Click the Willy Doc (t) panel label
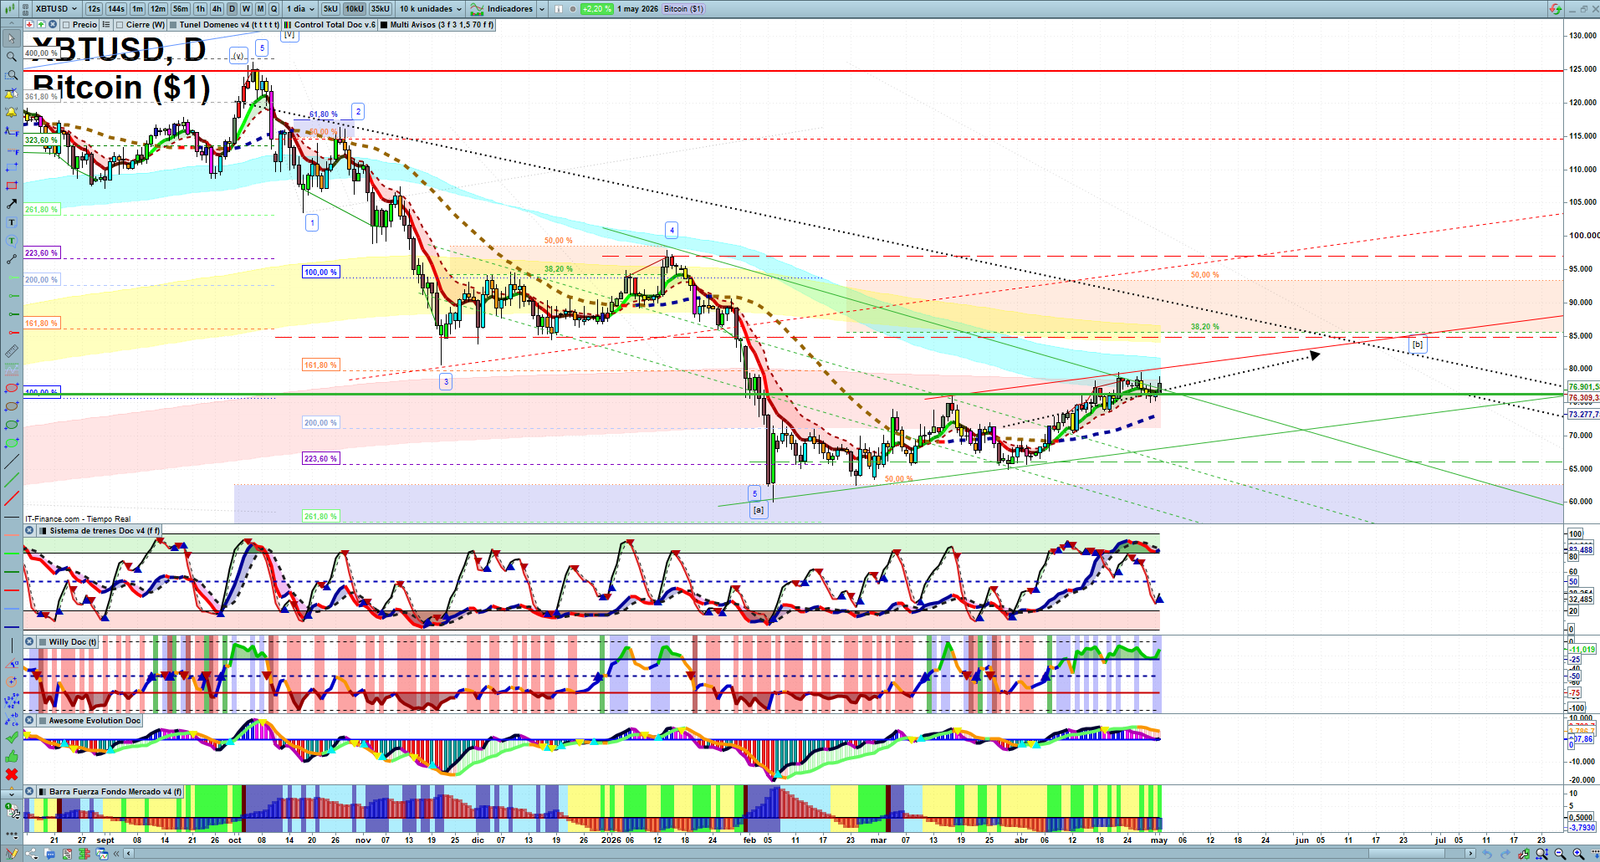The image size is (1600, 862). (x=73, y=642)
